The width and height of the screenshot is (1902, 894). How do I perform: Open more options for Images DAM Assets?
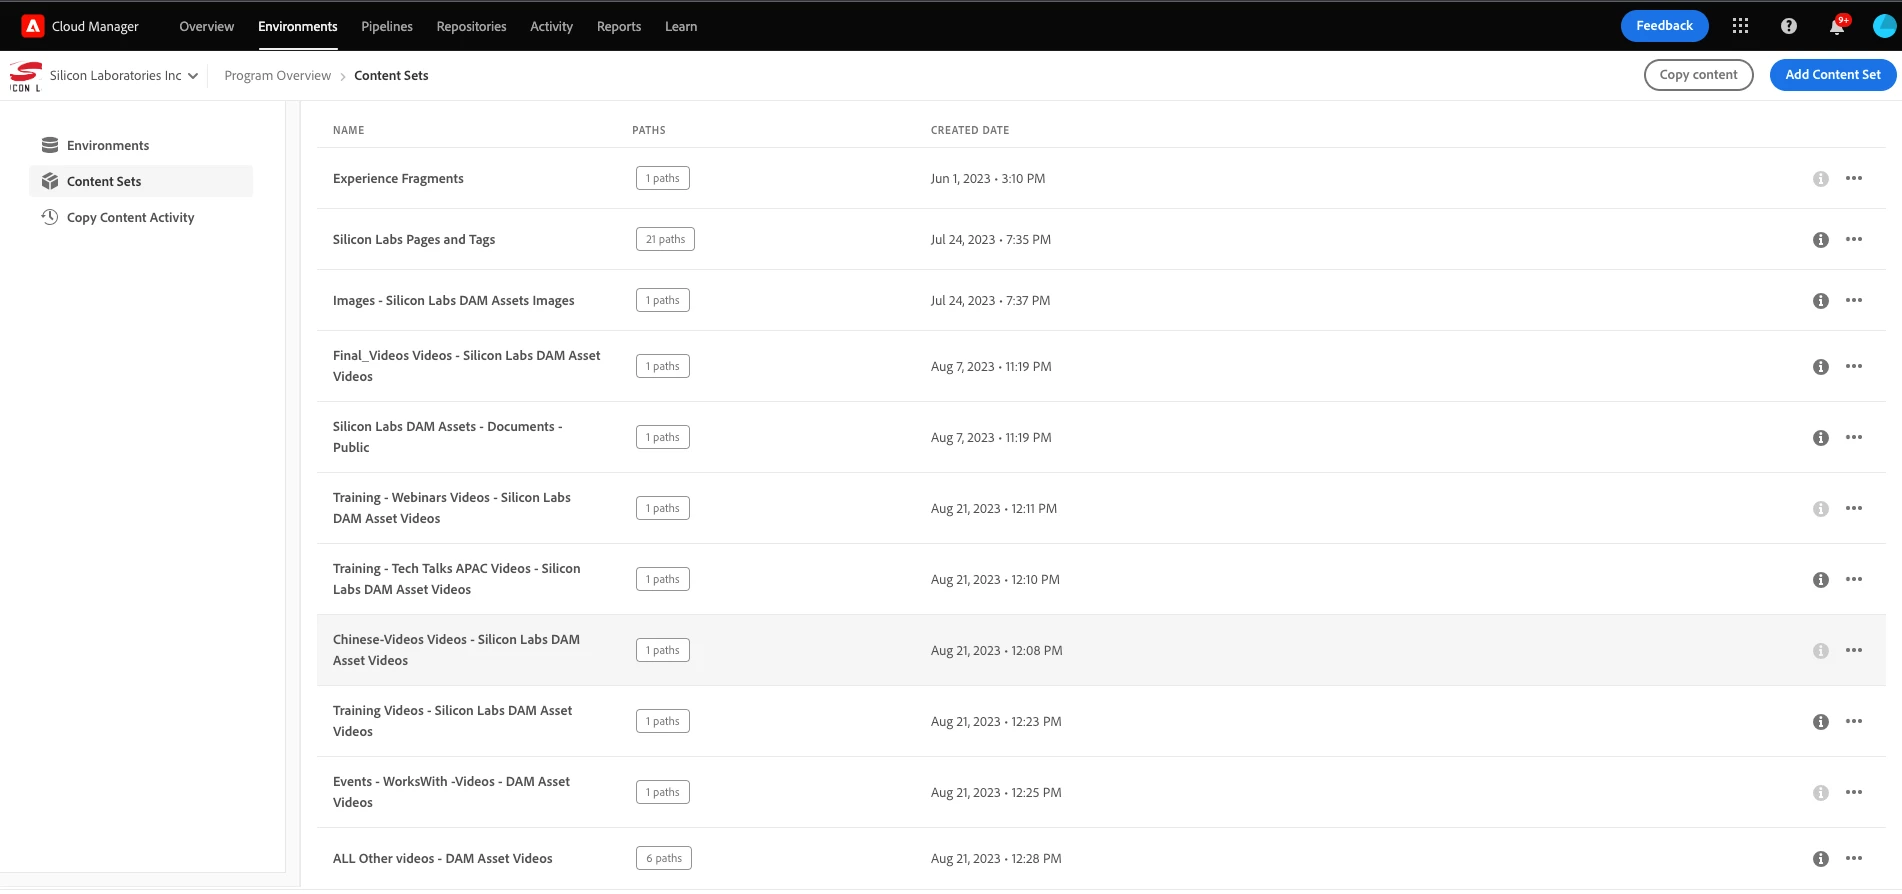[1854, 300]
